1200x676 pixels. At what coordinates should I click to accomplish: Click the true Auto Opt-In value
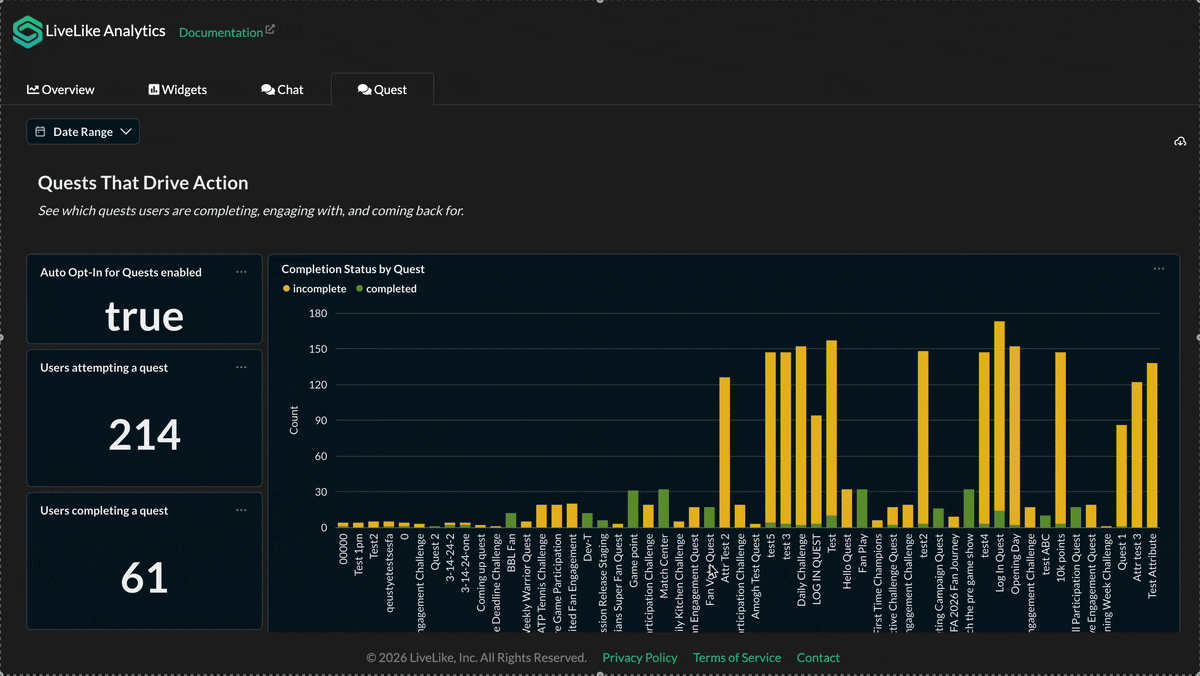[x=145, y=316]
